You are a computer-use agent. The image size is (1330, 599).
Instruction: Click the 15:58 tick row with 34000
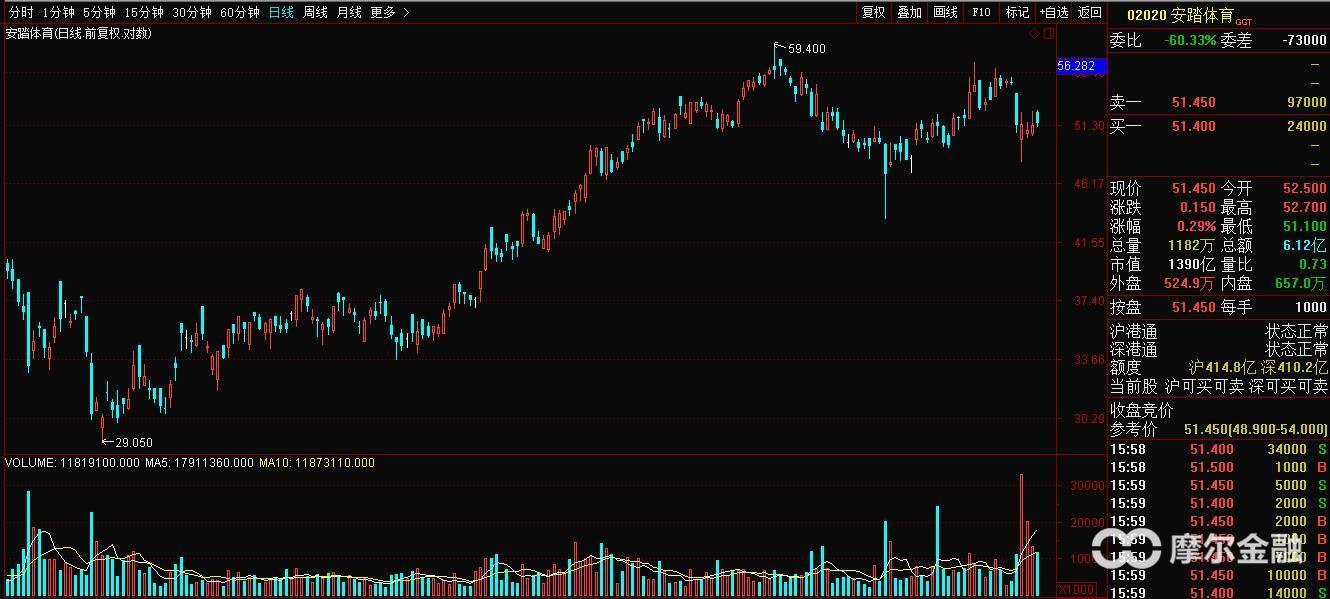[x=1219, y=449]
